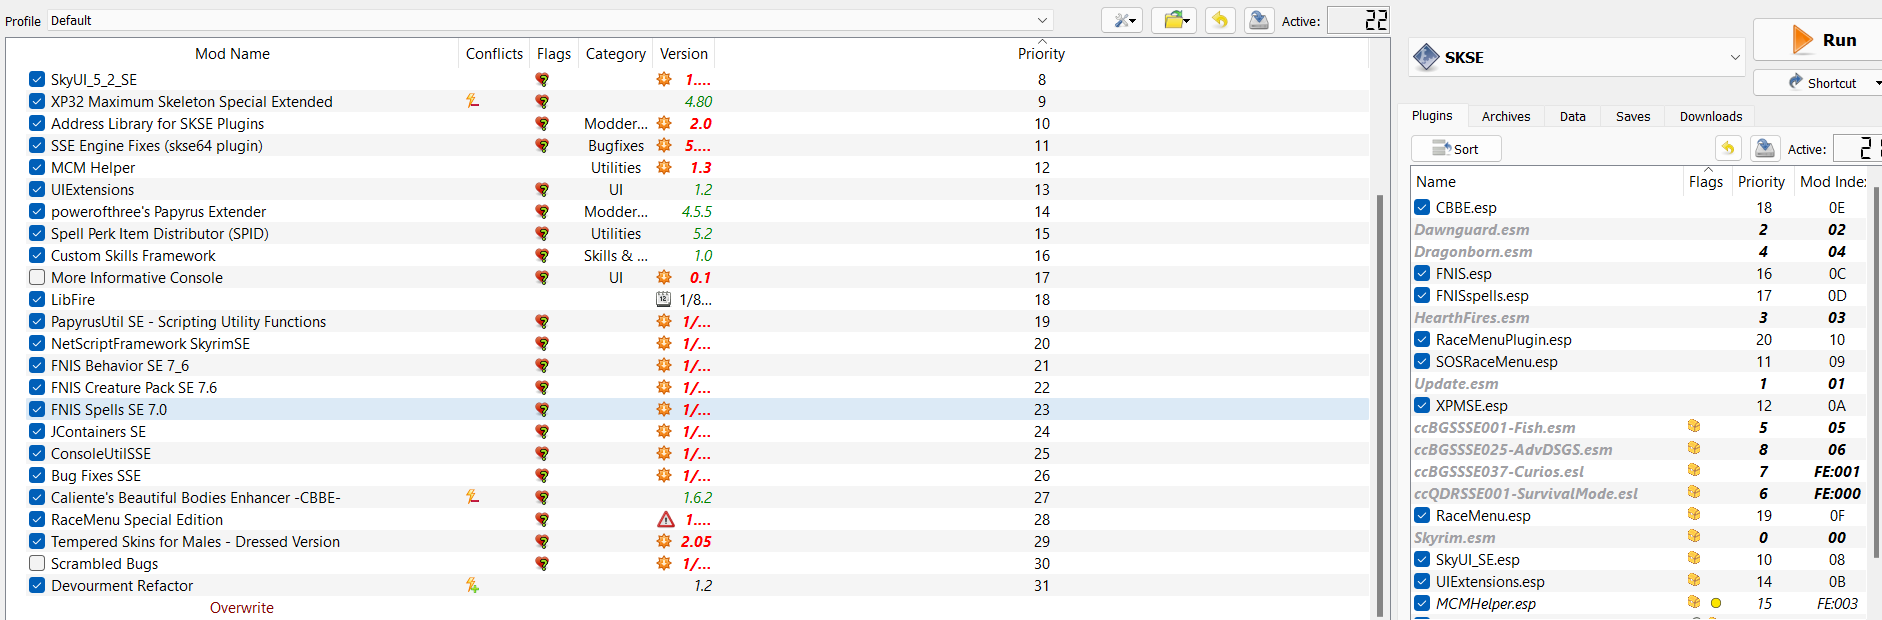1882x620 pixels.
Task: Click flags icon for FNIS Spells SE 7.0
Action: tap(542, 409)
